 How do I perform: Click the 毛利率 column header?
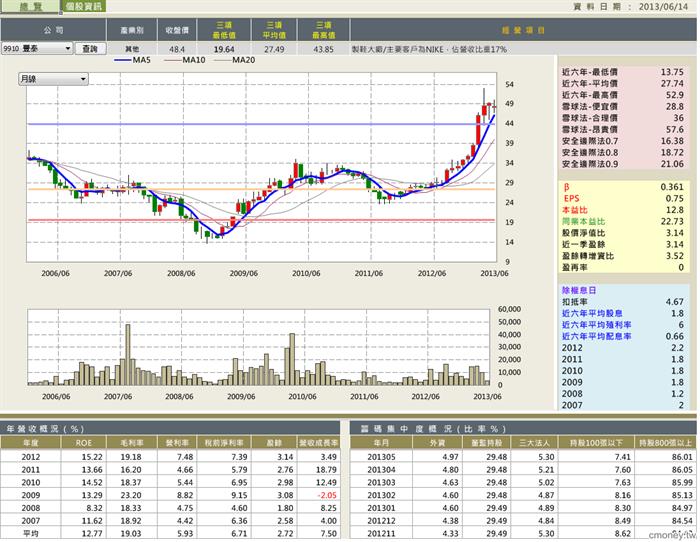point(132,442)
